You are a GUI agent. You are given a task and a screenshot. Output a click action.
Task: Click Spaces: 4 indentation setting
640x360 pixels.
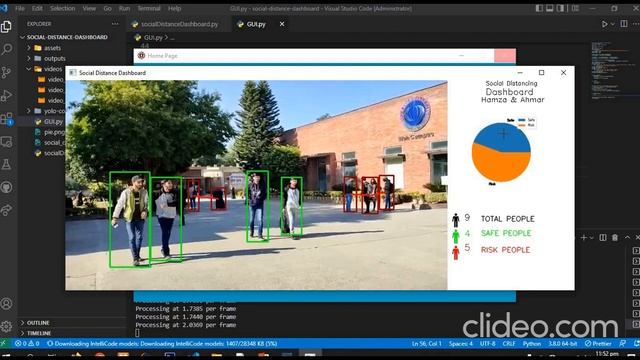[461, 344]
